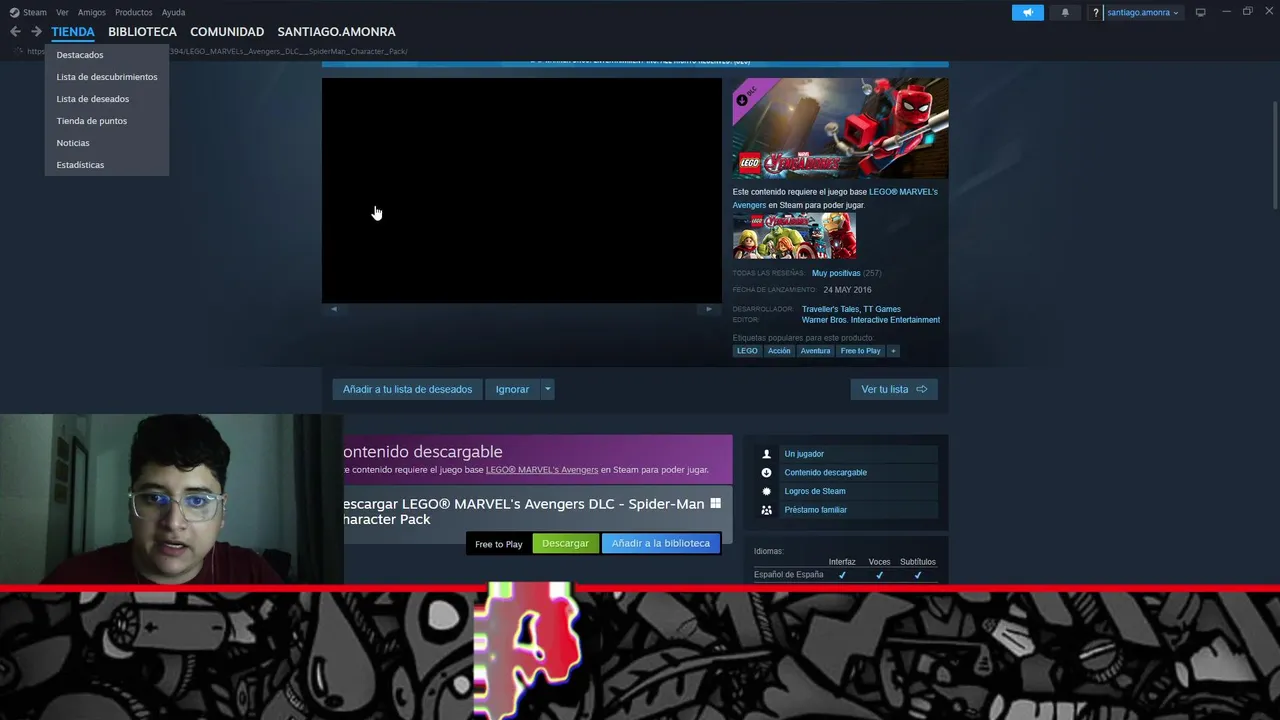Screen dimensions: 1280x720
Task: Click the Free to Play price label
Action: (499, 544)
